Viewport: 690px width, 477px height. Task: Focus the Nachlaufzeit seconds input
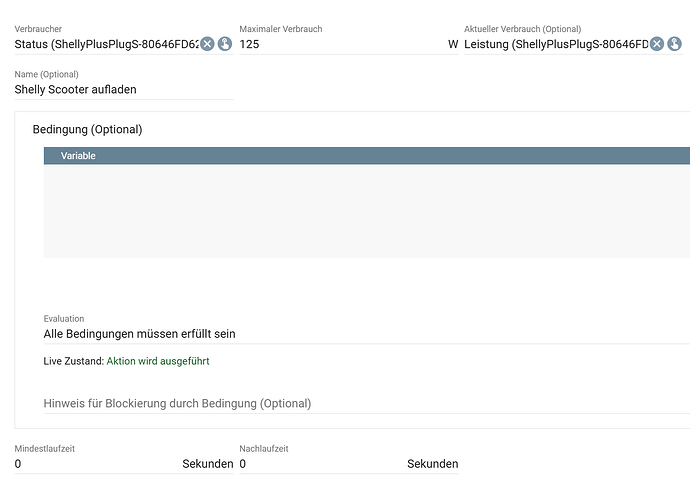point(320,464)
